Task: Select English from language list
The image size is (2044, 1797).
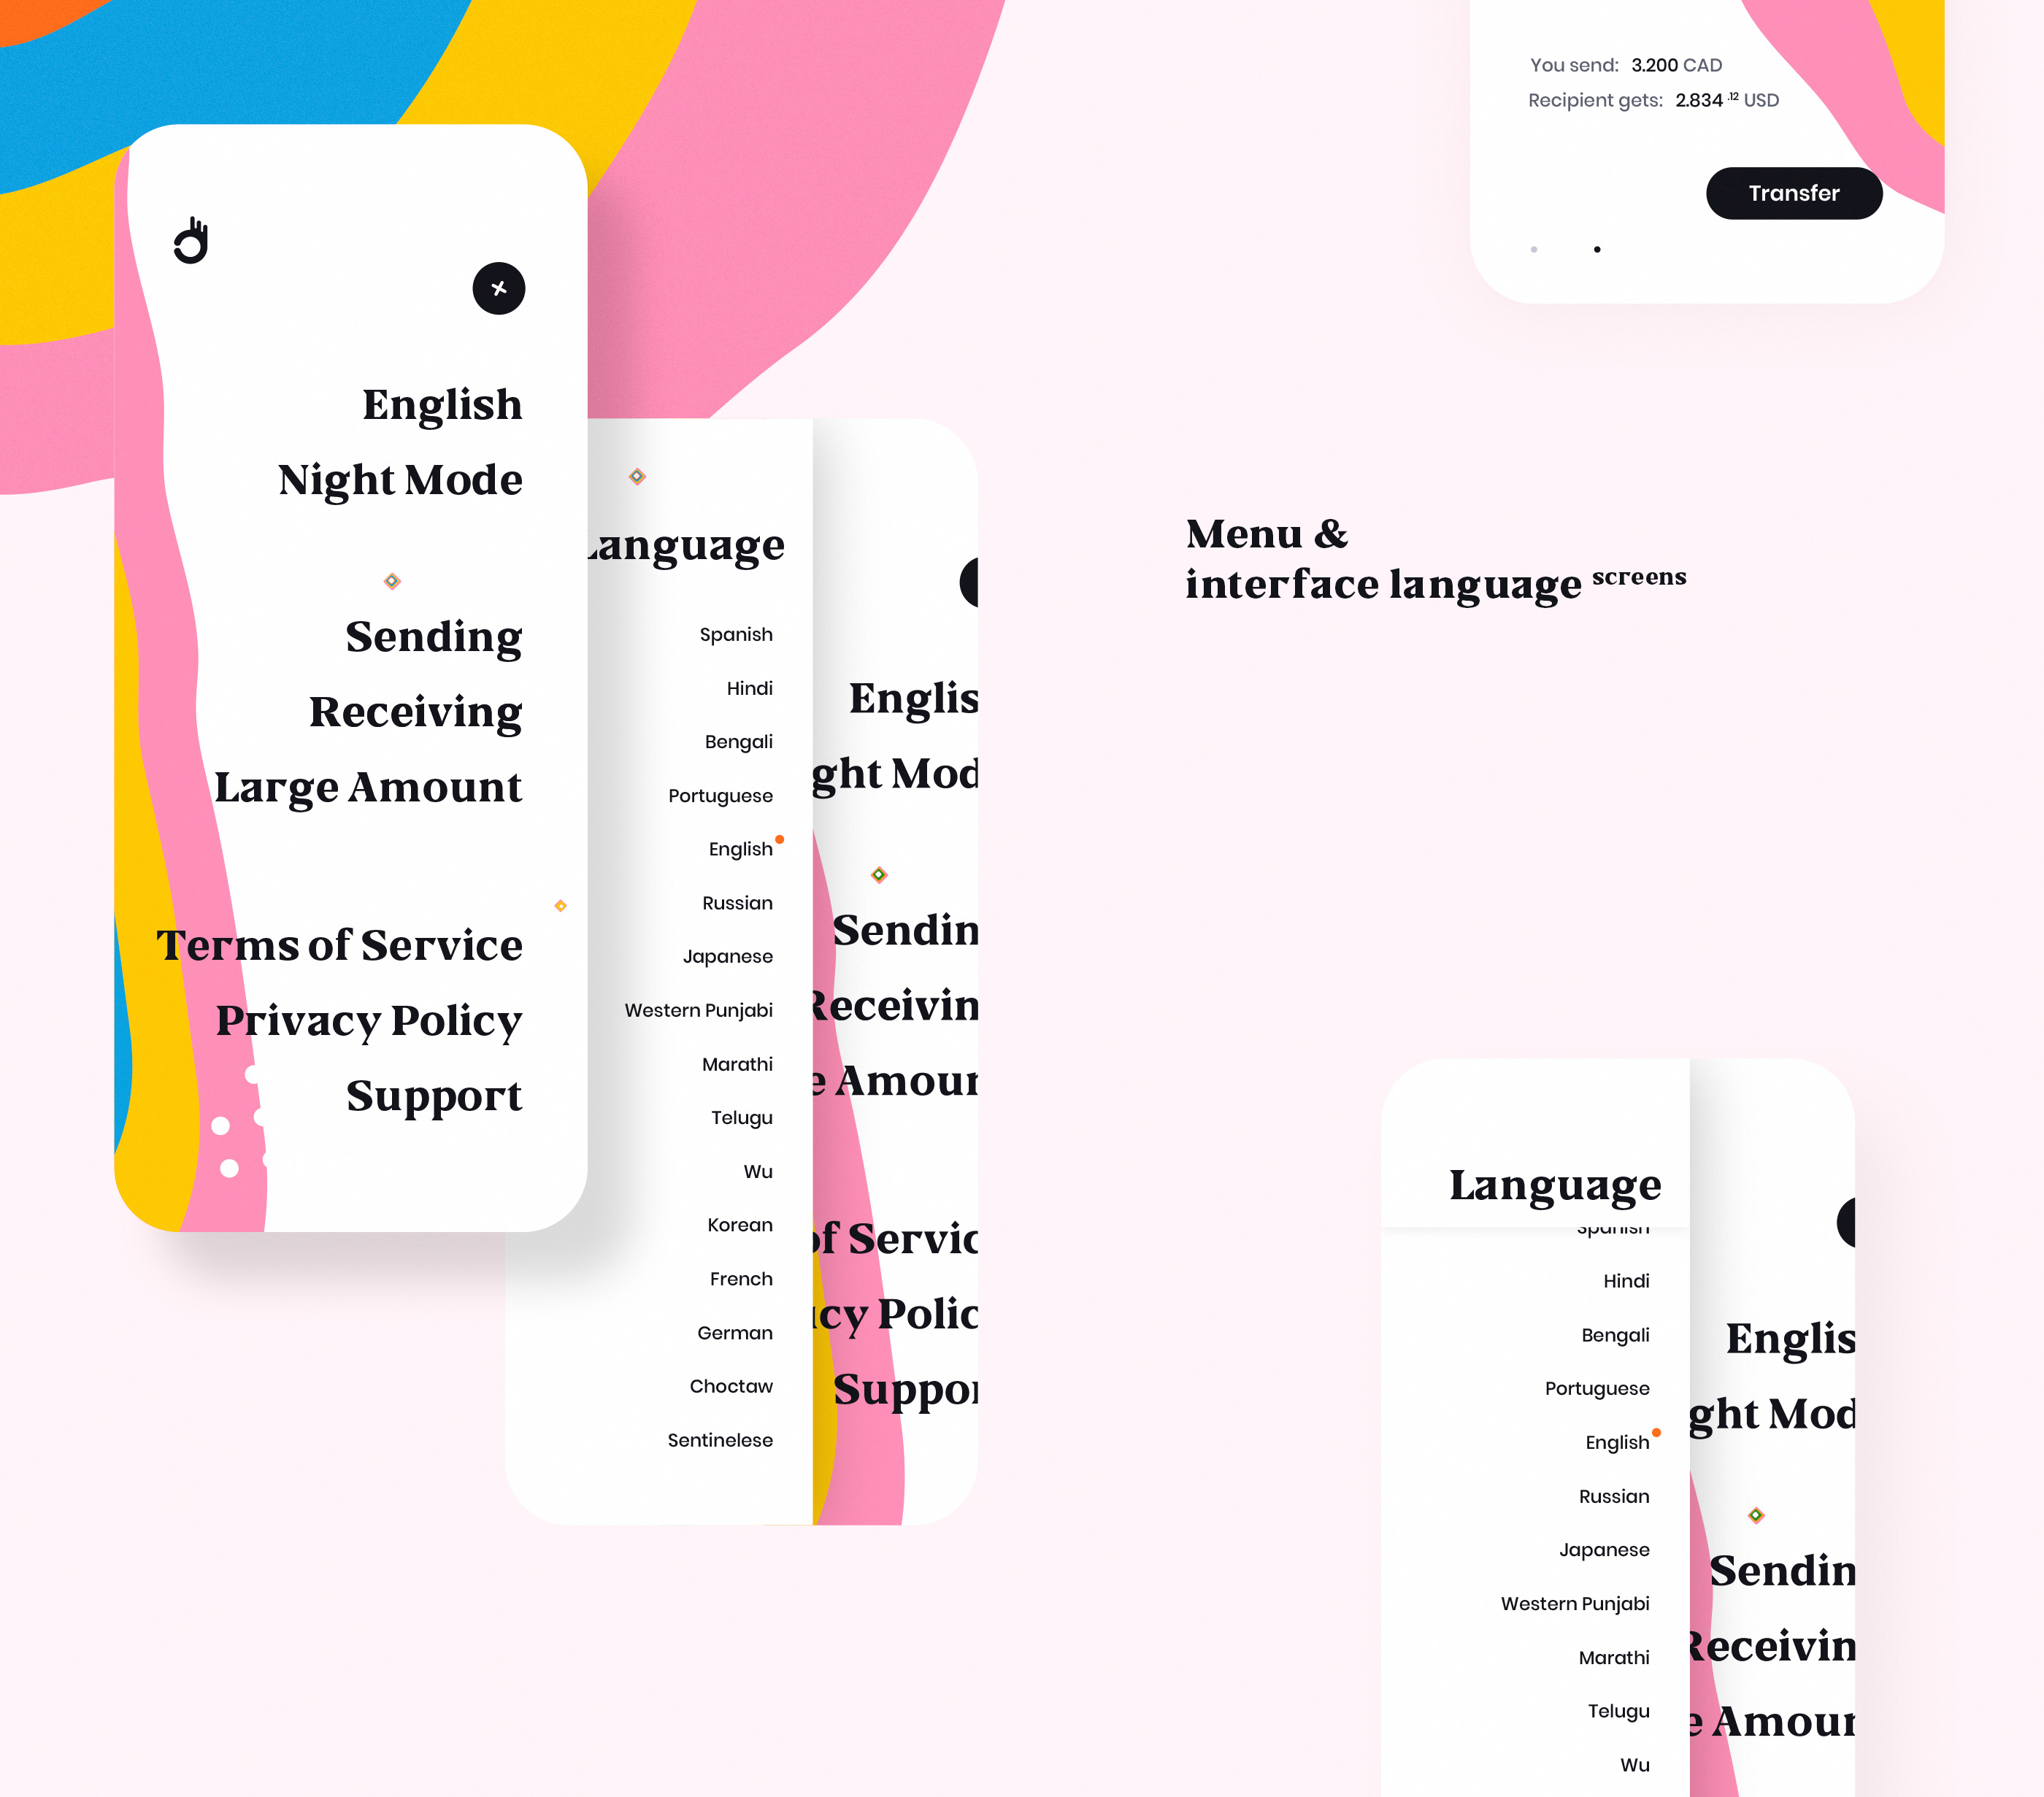Action: click(x=739, y=848)
